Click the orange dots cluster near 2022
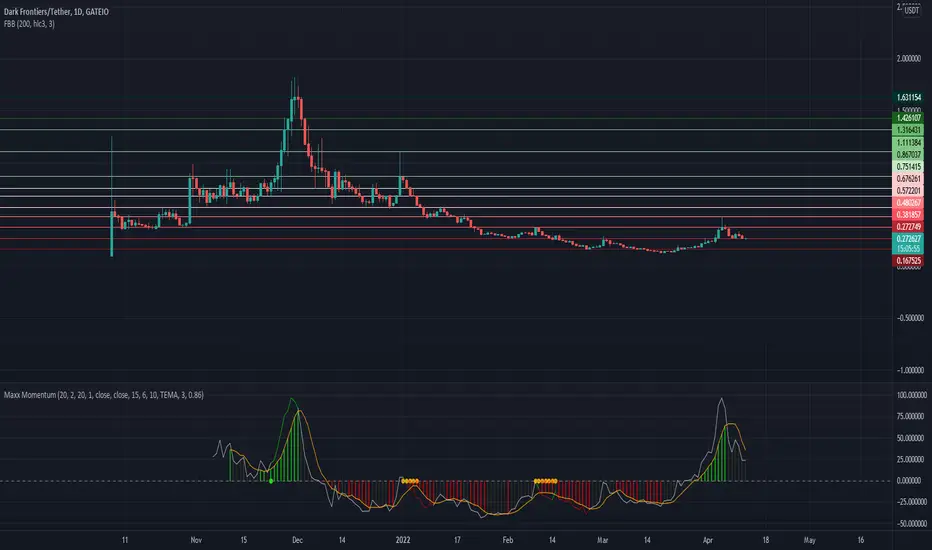 pyautogui.click(x=410, y=480)
